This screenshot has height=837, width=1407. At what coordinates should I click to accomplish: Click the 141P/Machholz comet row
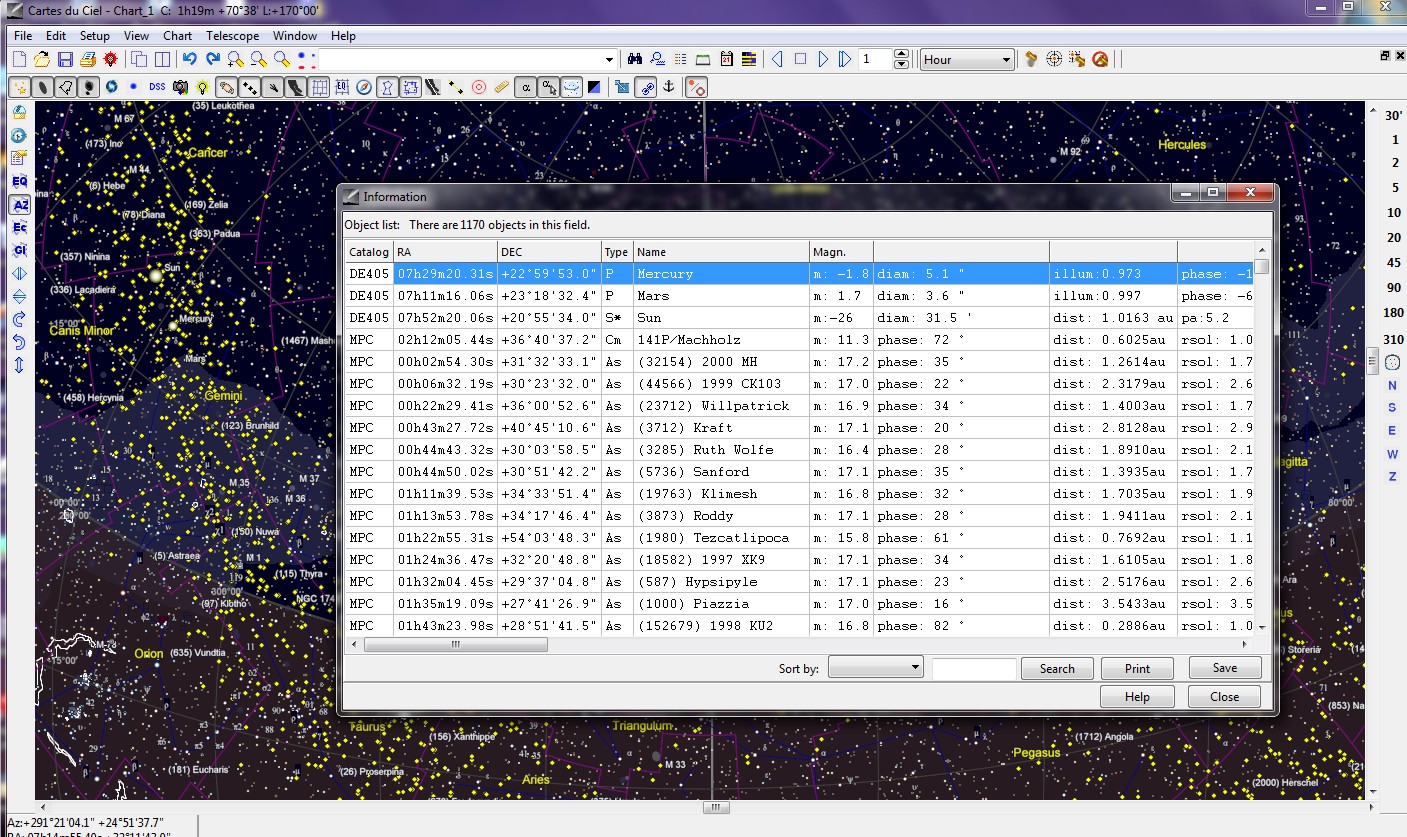800,340
